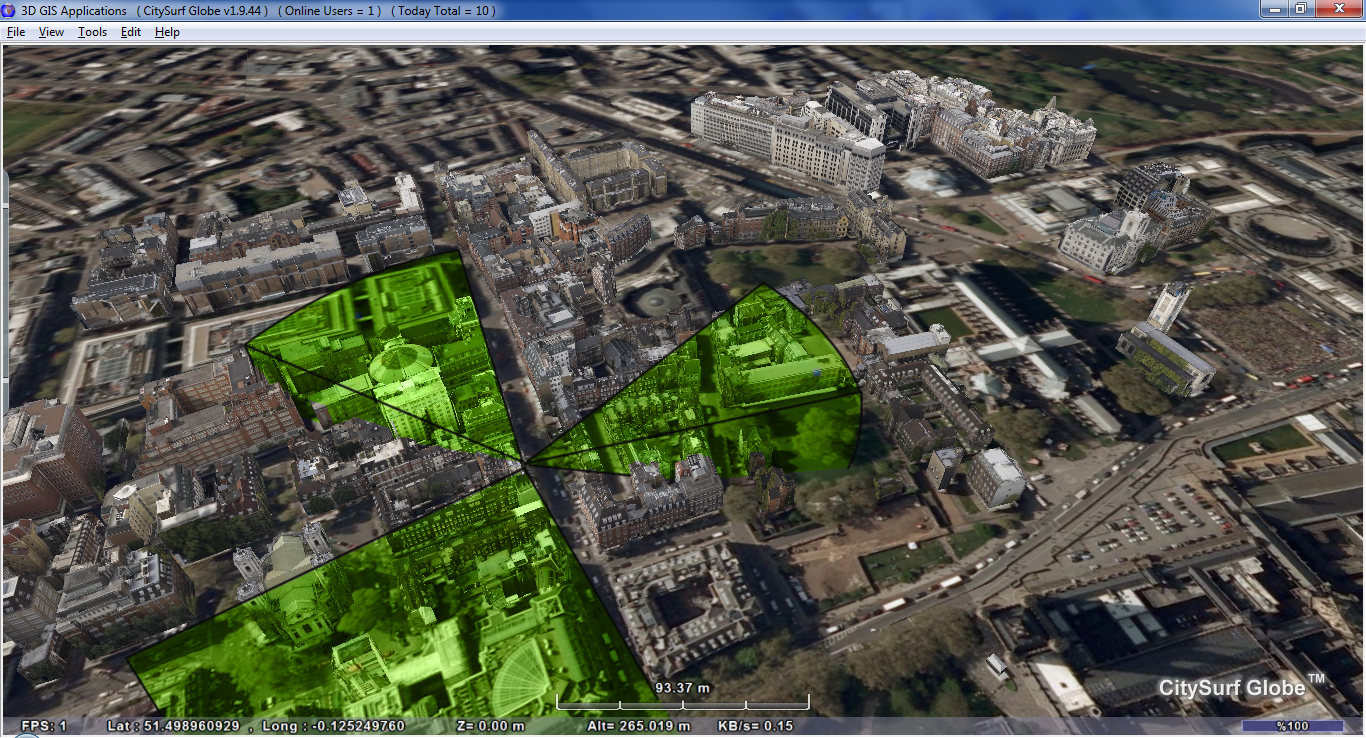The width and height of the screenshot is (1366, 738).
Task: Open the View menu
Action: (x=51, y=32)
